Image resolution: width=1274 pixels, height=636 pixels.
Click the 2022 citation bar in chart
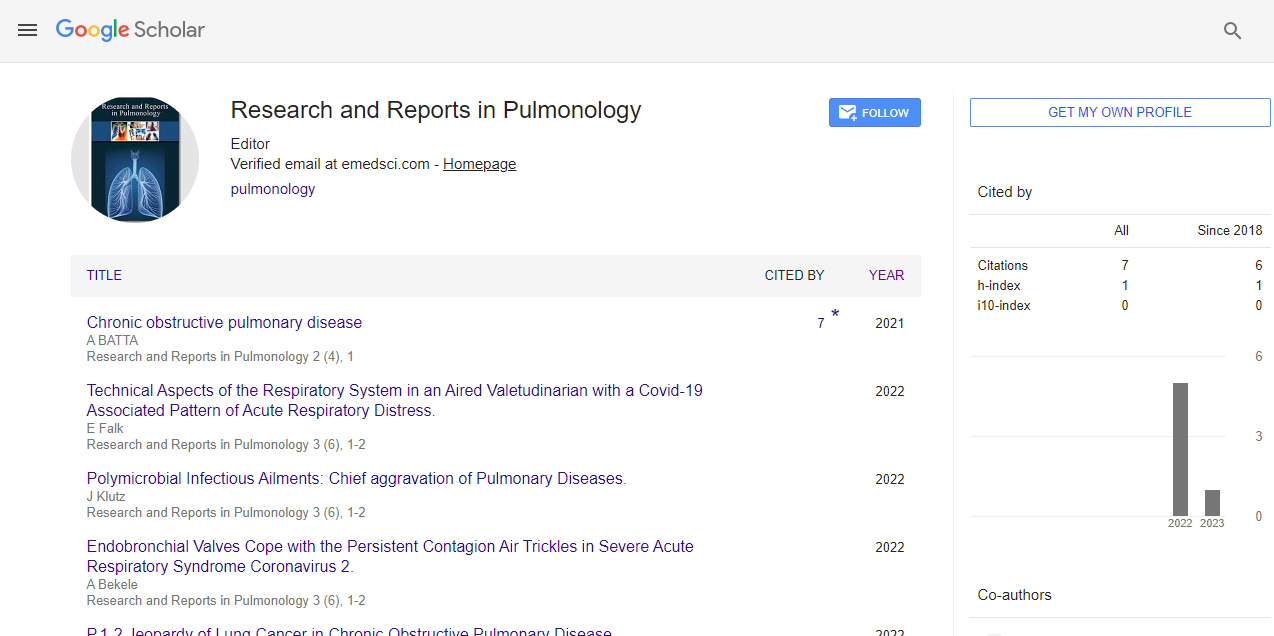pos(1180,449)
